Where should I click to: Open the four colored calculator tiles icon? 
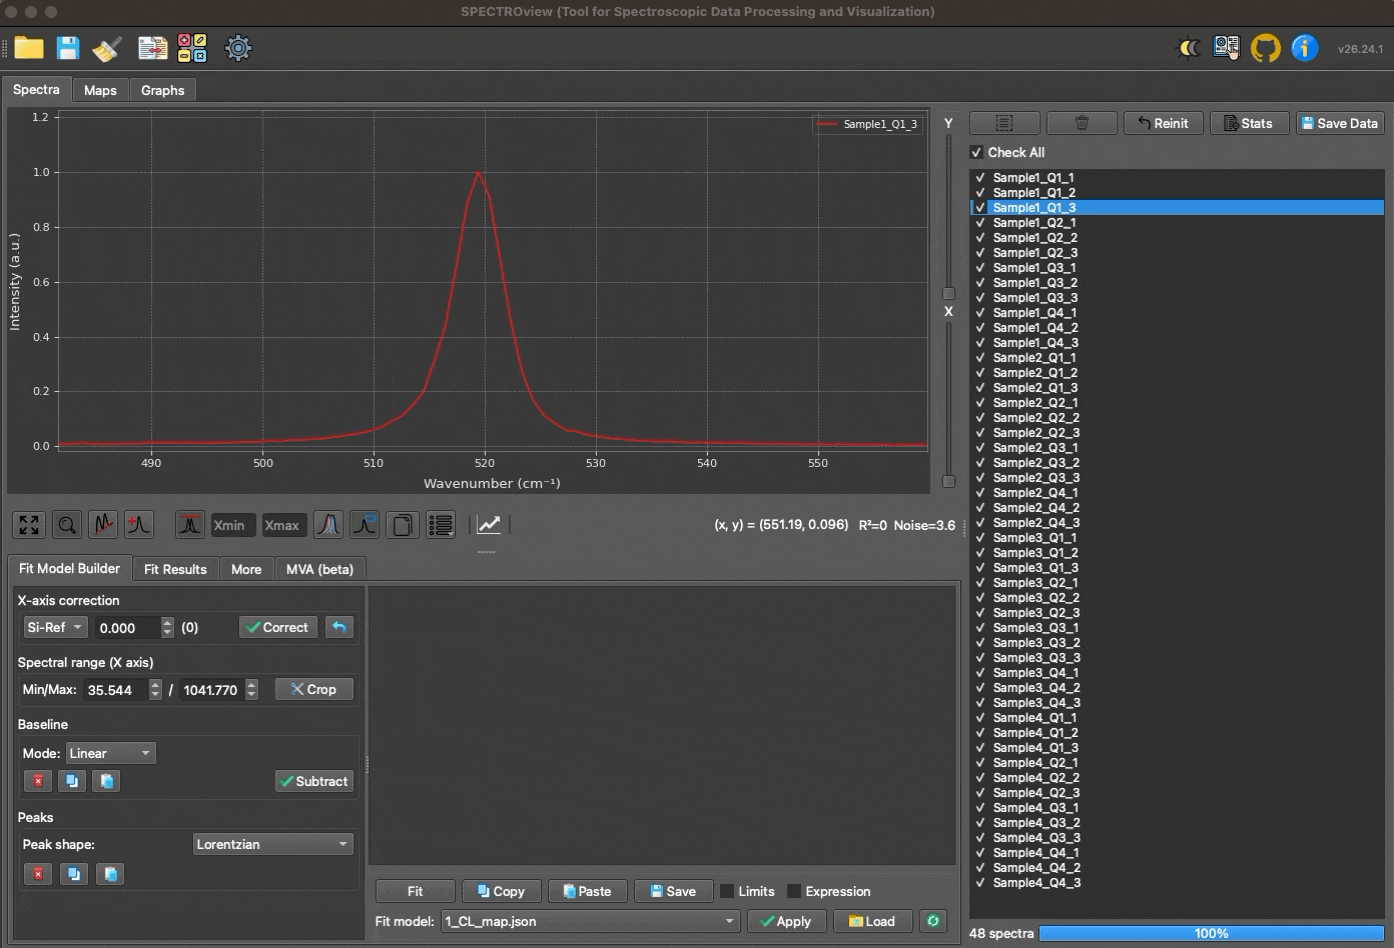pos(192,48)
